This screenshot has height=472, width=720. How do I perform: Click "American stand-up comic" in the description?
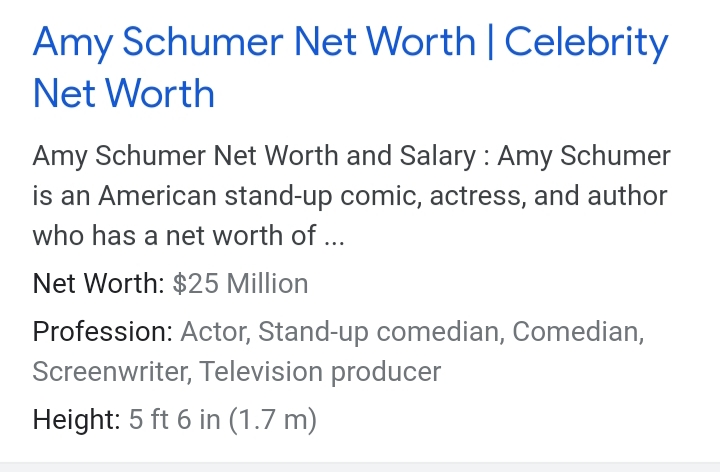click(x=245, y=196)
